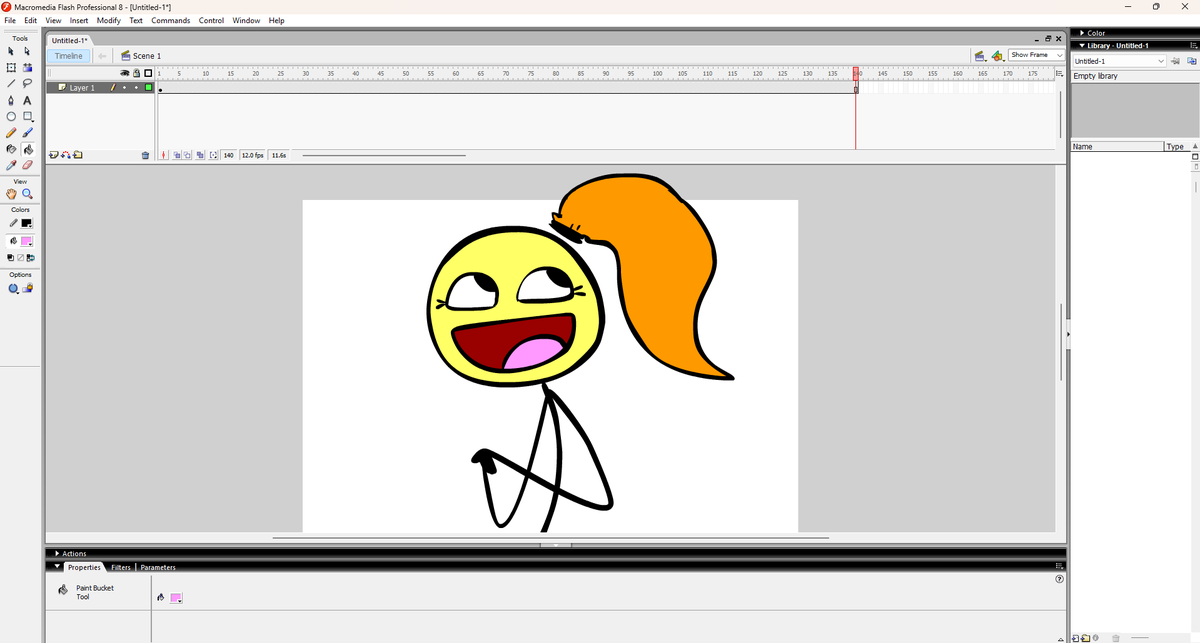This screenshot has height=643, width=1200.
Task: Click the Timeline toggle button
Action: (69, 56)
